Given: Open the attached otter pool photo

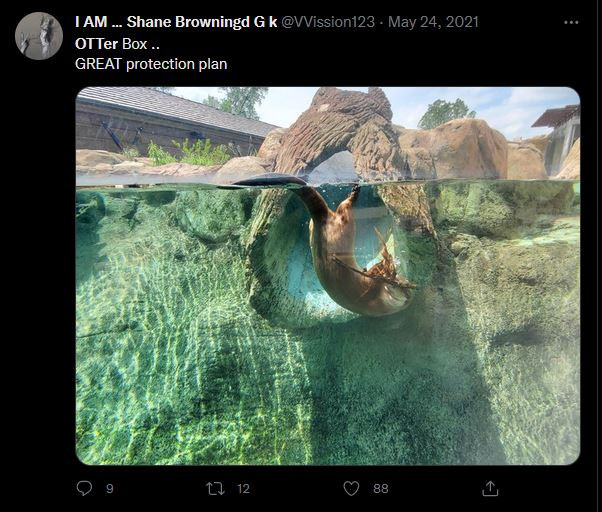Looking at the screenshot, I should (328, 276).
